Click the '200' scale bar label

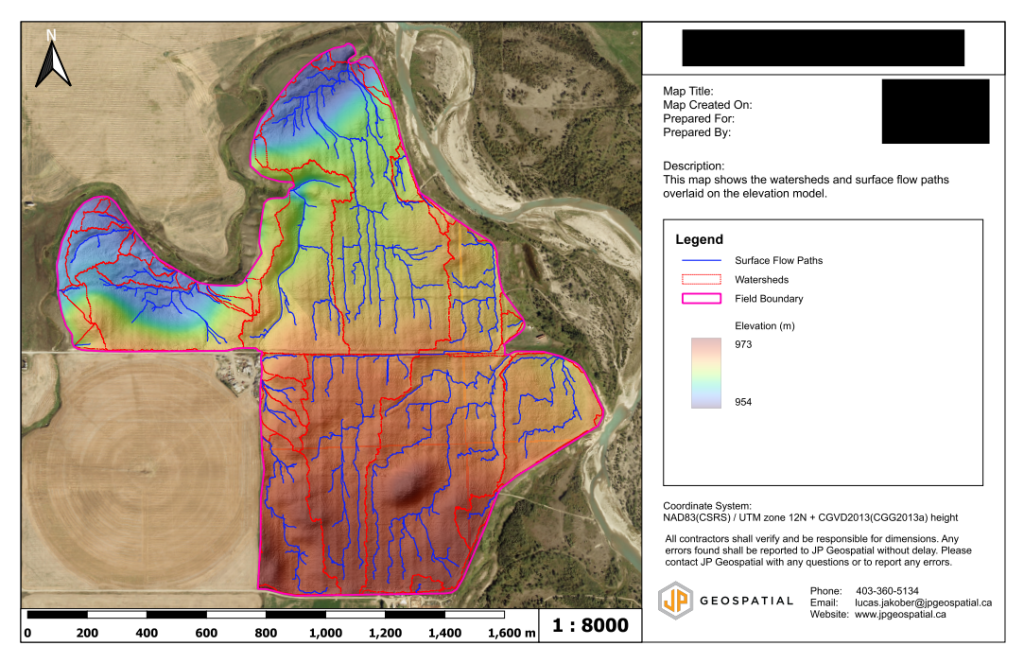point(87,633)
